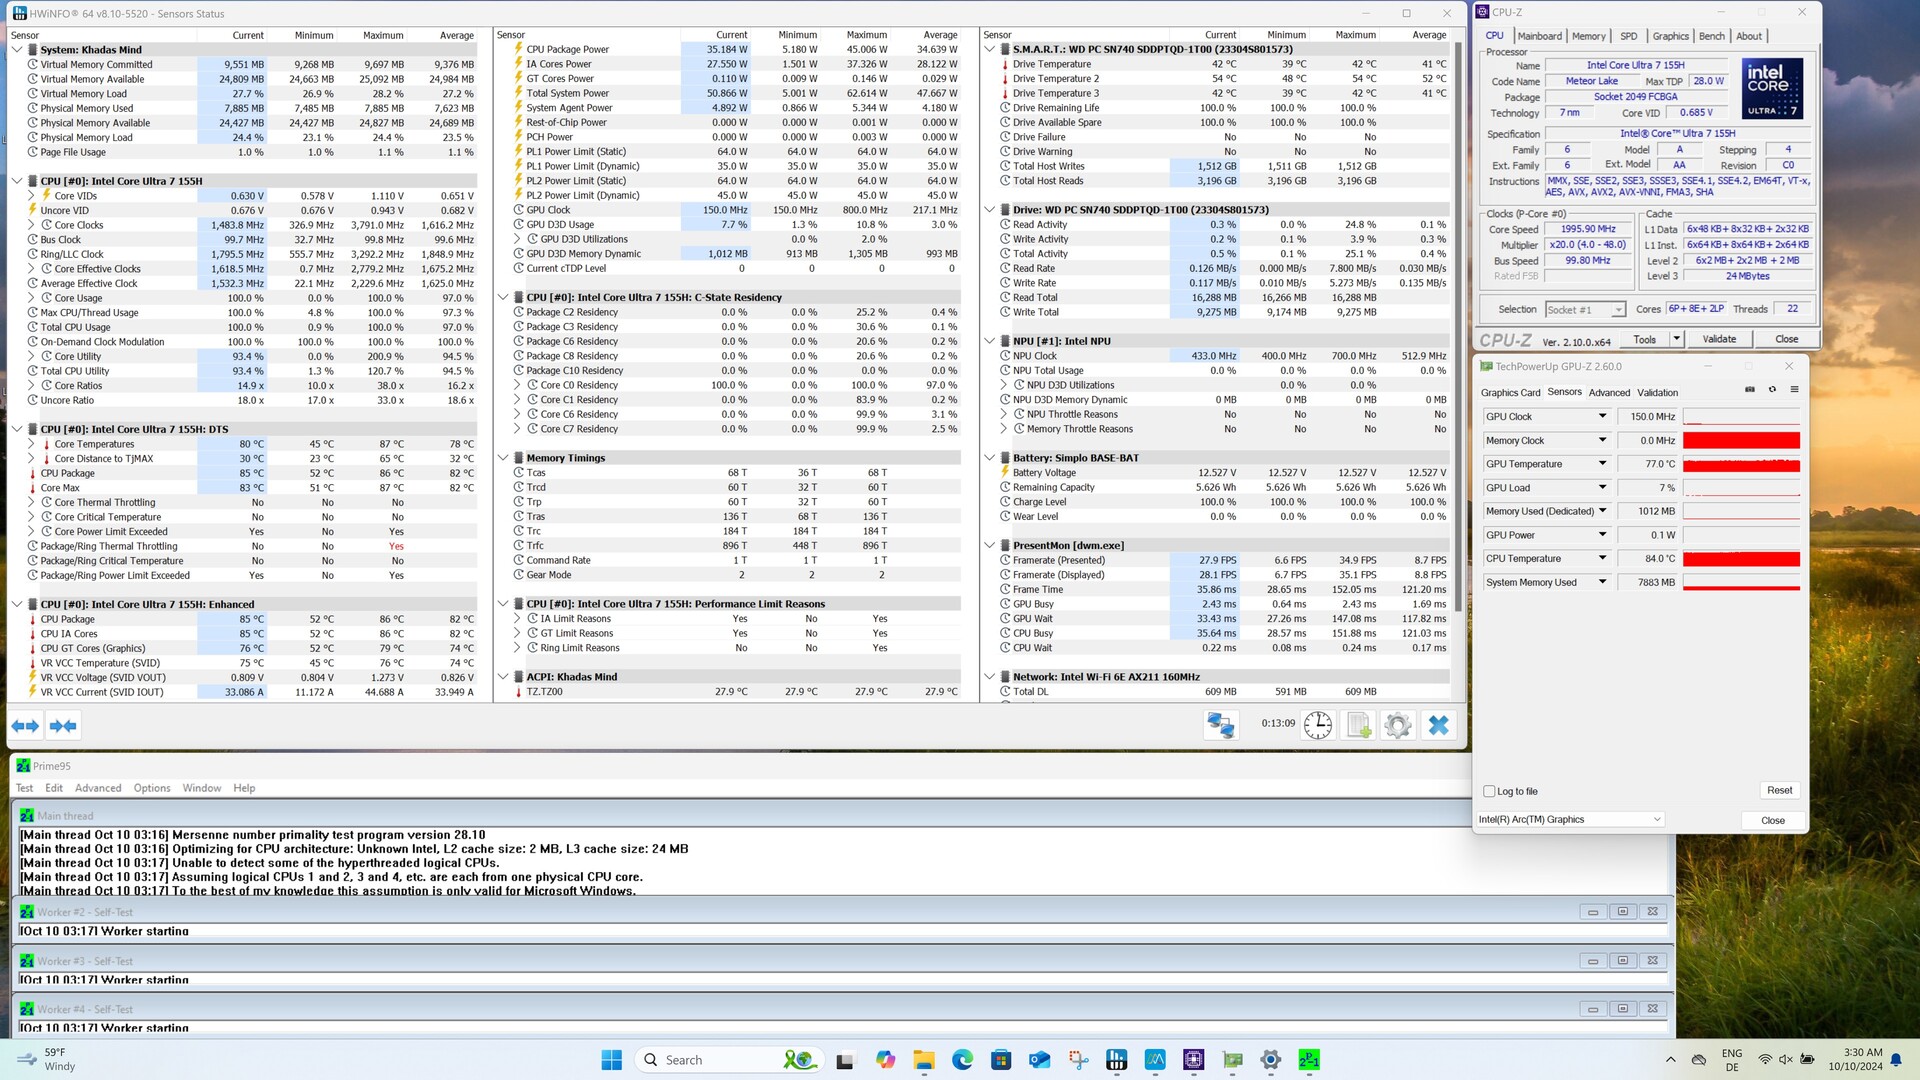This screenshot has width=1920, height=1080.
Task: Switch to CPU-Z Memory tab
Action: [1588, 36]
